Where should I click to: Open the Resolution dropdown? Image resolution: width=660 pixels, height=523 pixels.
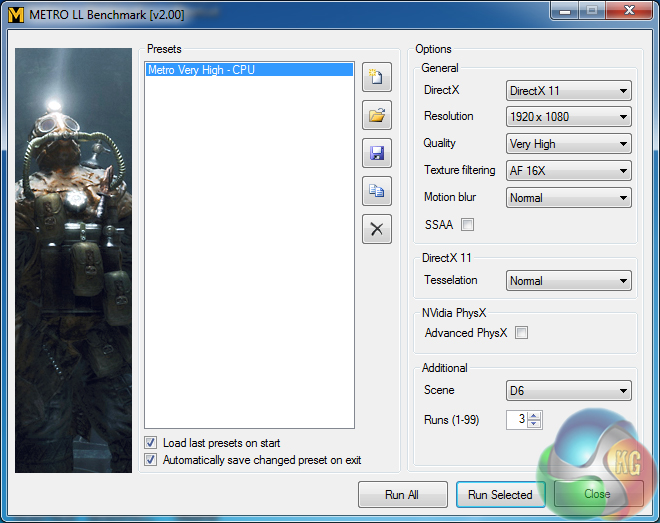point(568,117)
